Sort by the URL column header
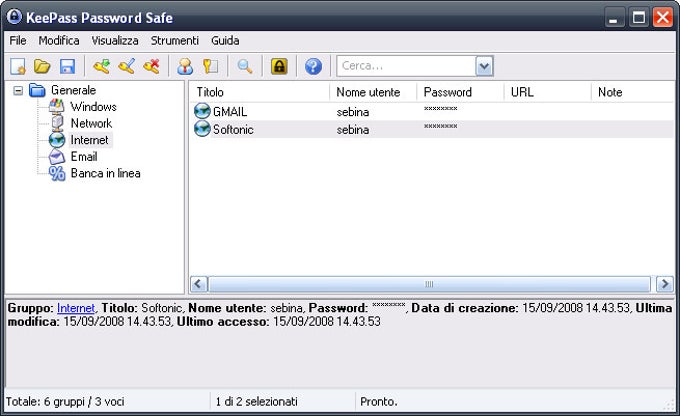 pyautogui.click(x=547, y=92)
